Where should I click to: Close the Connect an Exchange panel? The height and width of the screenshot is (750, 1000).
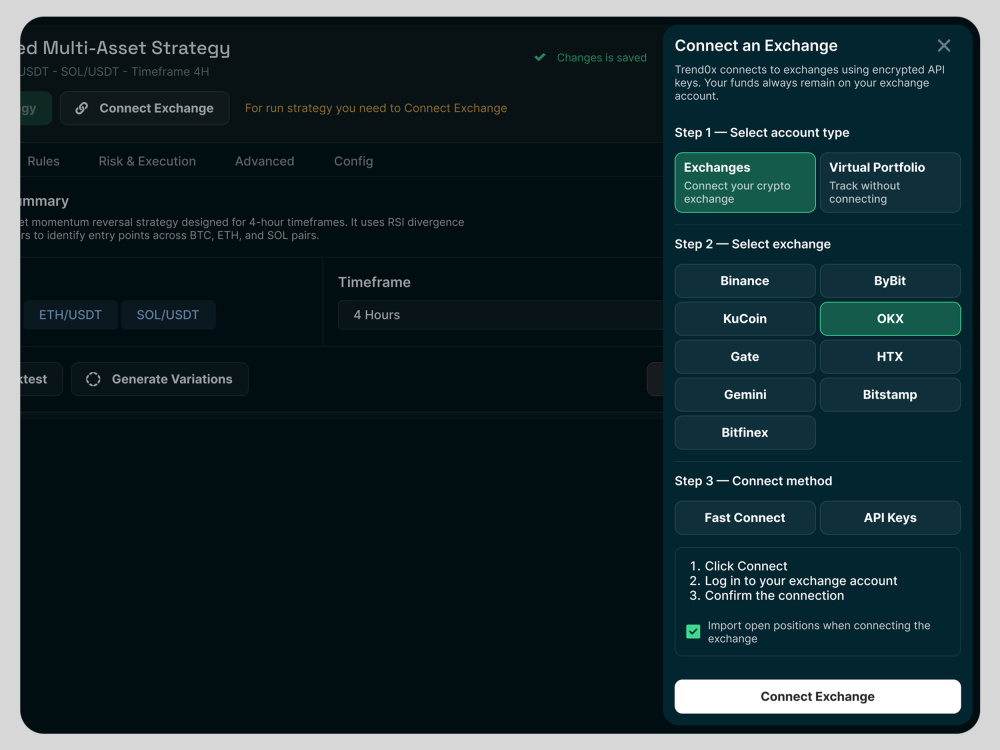(x=944, y=45)
